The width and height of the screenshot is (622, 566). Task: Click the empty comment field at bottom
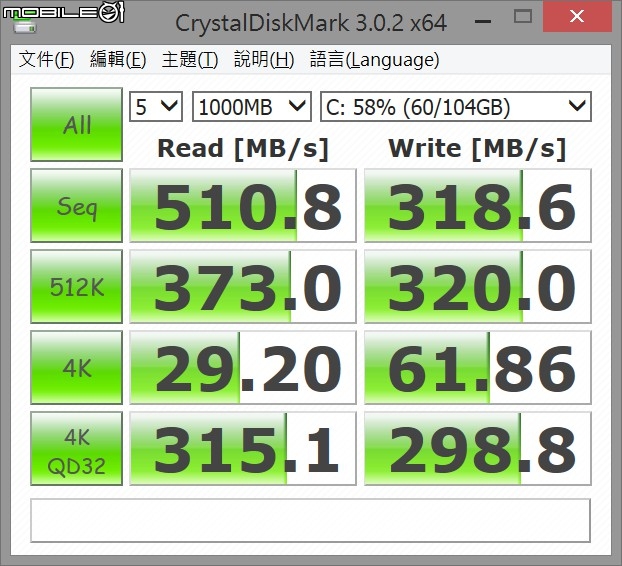click(x=311, y=520)
